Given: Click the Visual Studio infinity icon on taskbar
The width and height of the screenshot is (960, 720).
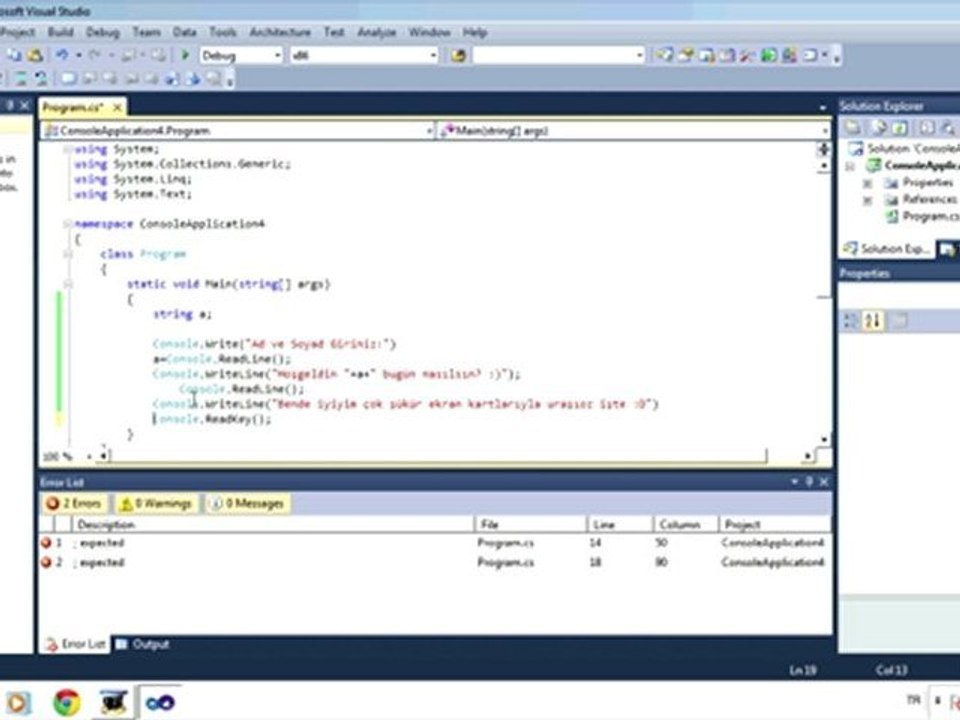Looking at the screenshot, I should [160, 702].
